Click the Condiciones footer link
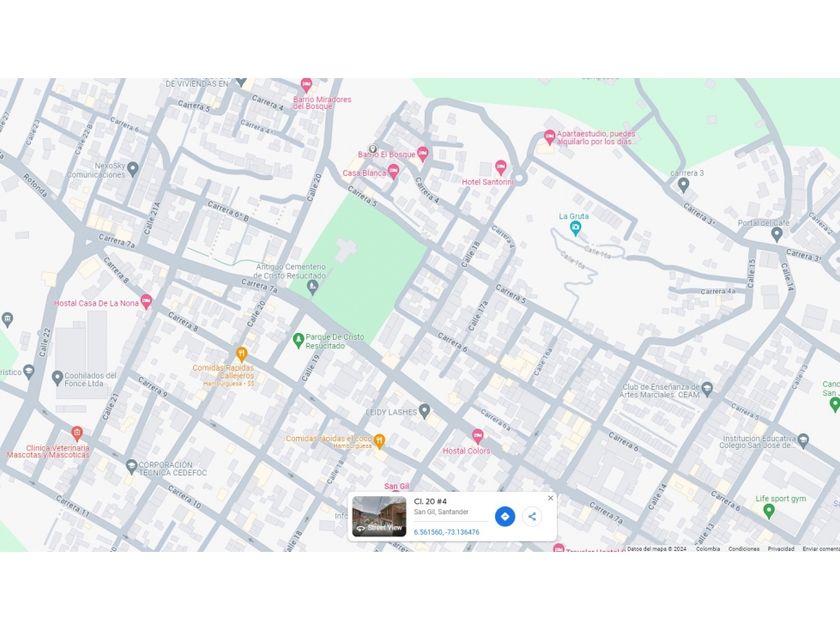Image resolution: width=840 pixels, height=630 pixels. 744,549
